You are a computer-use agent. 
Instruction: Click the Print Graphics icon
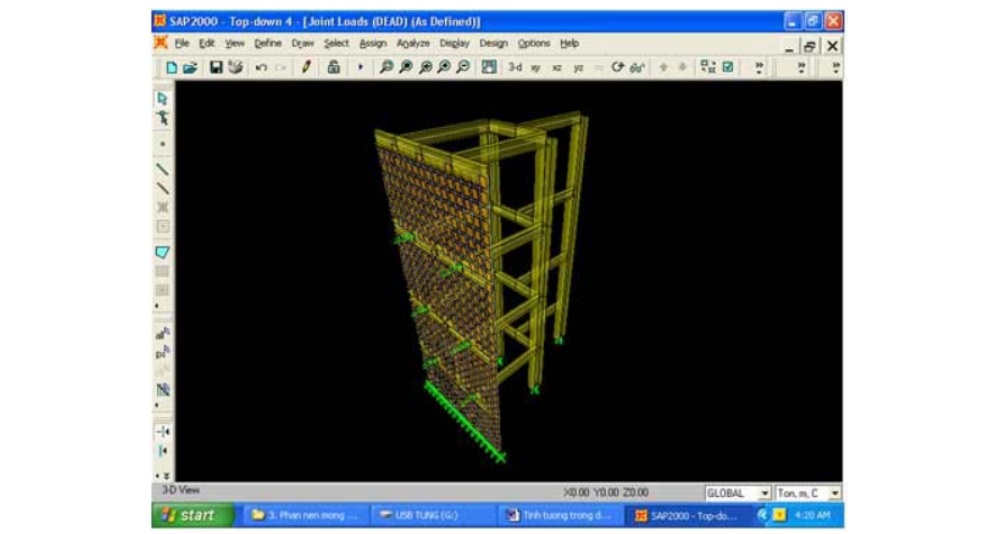click(235, 68)
